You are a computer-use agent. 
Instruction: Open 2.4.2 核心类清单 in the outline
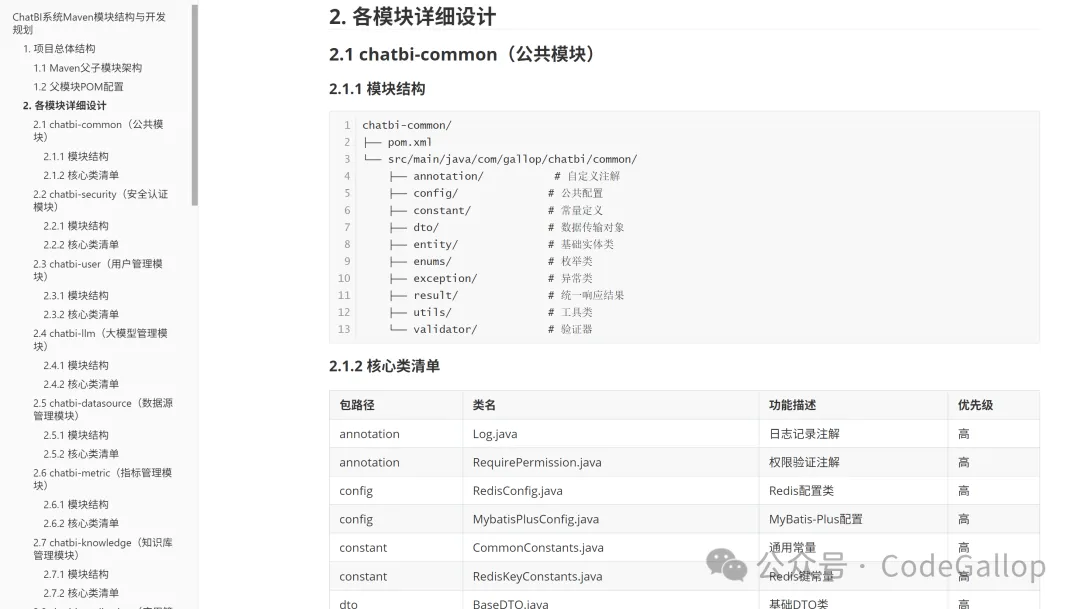(81, 384)
